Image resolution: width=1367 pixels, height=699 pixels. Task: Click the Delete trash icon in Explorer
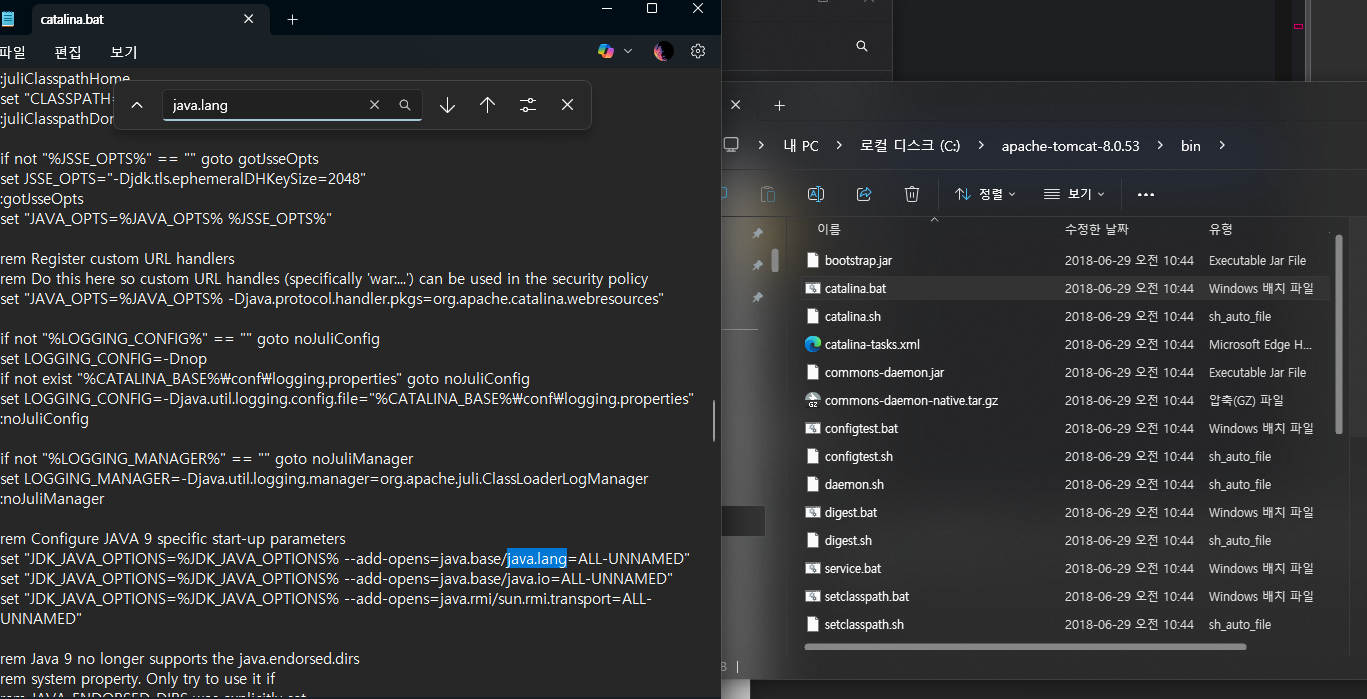coord(912,194)
